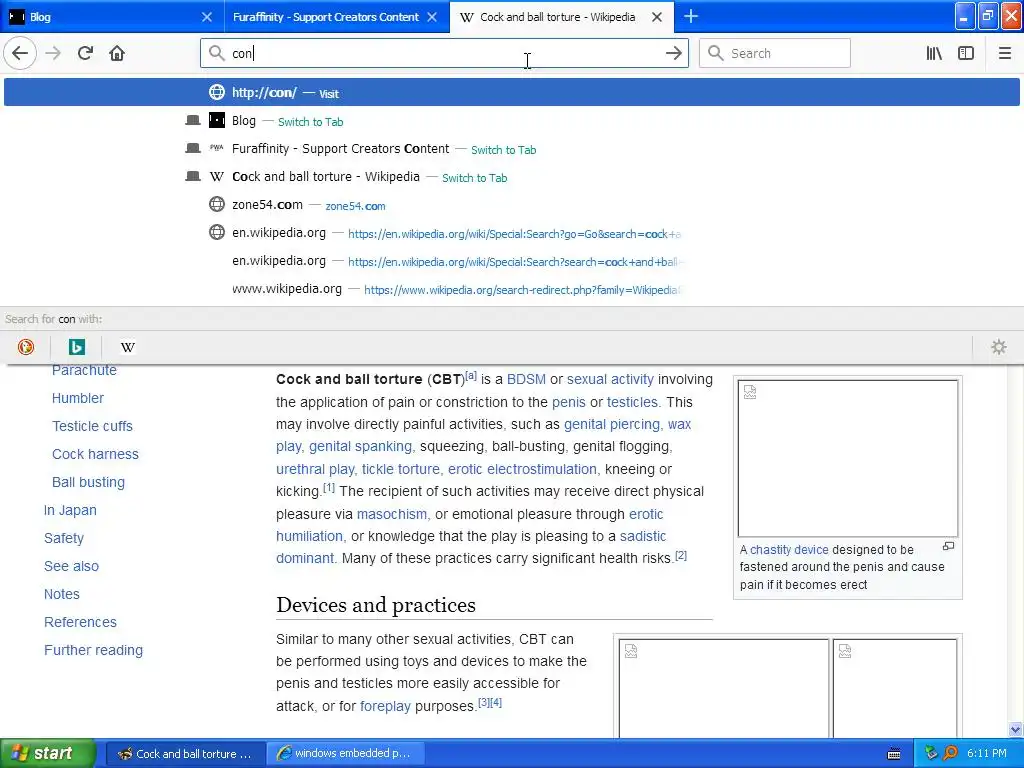Switch to Furaffinity - Support Creators Content tab
This screenshot has width=1024, height=768.
click(336, 17)
